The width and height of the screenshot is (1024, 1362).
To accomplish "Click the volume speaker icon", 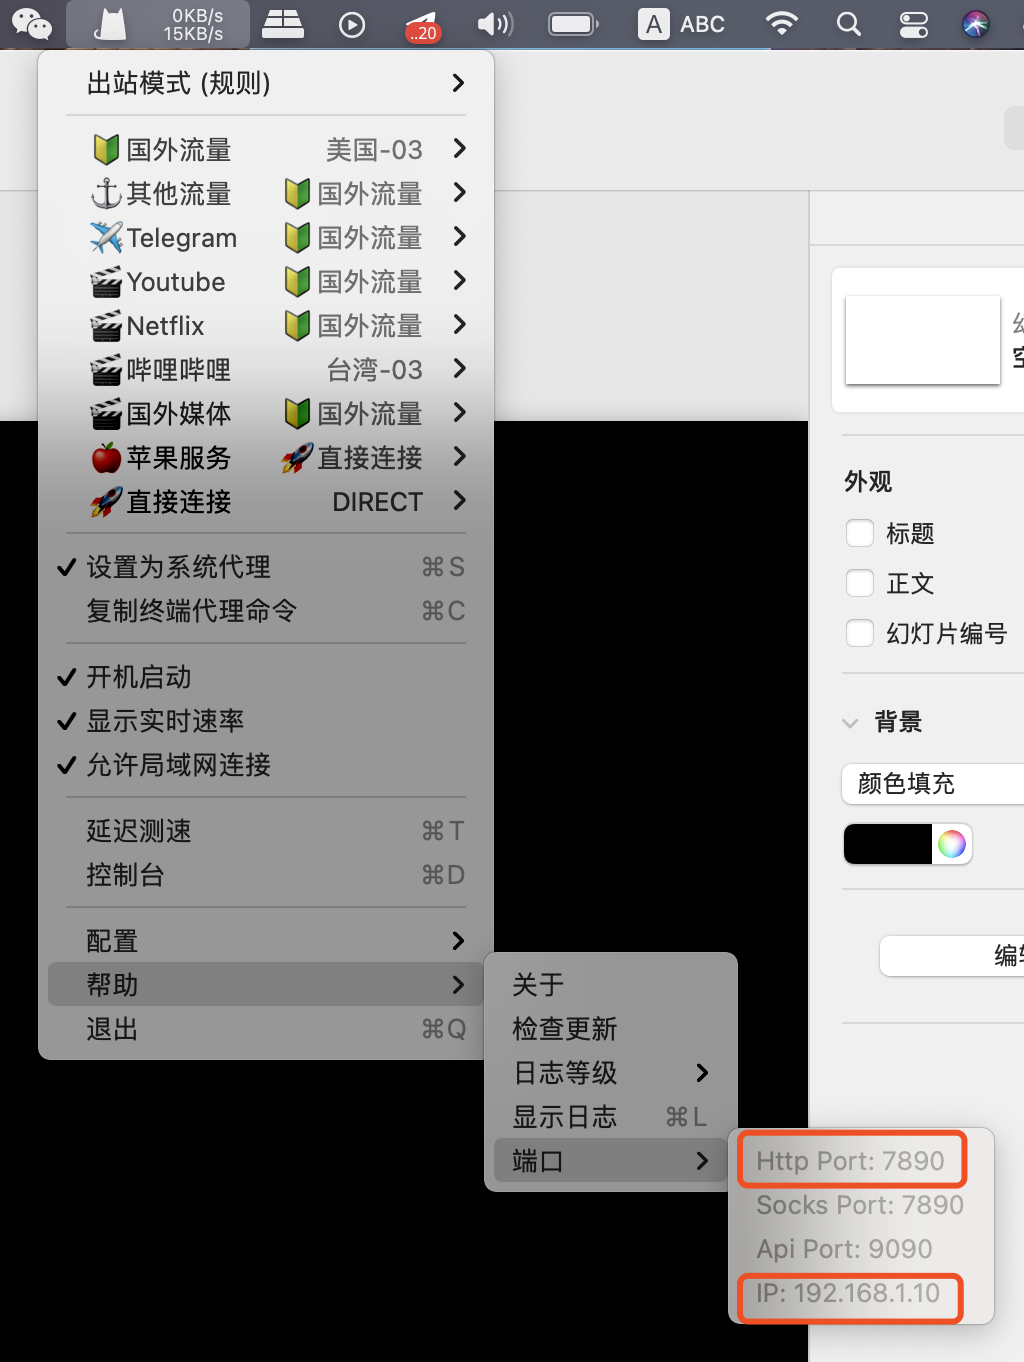I will [494, 24].
